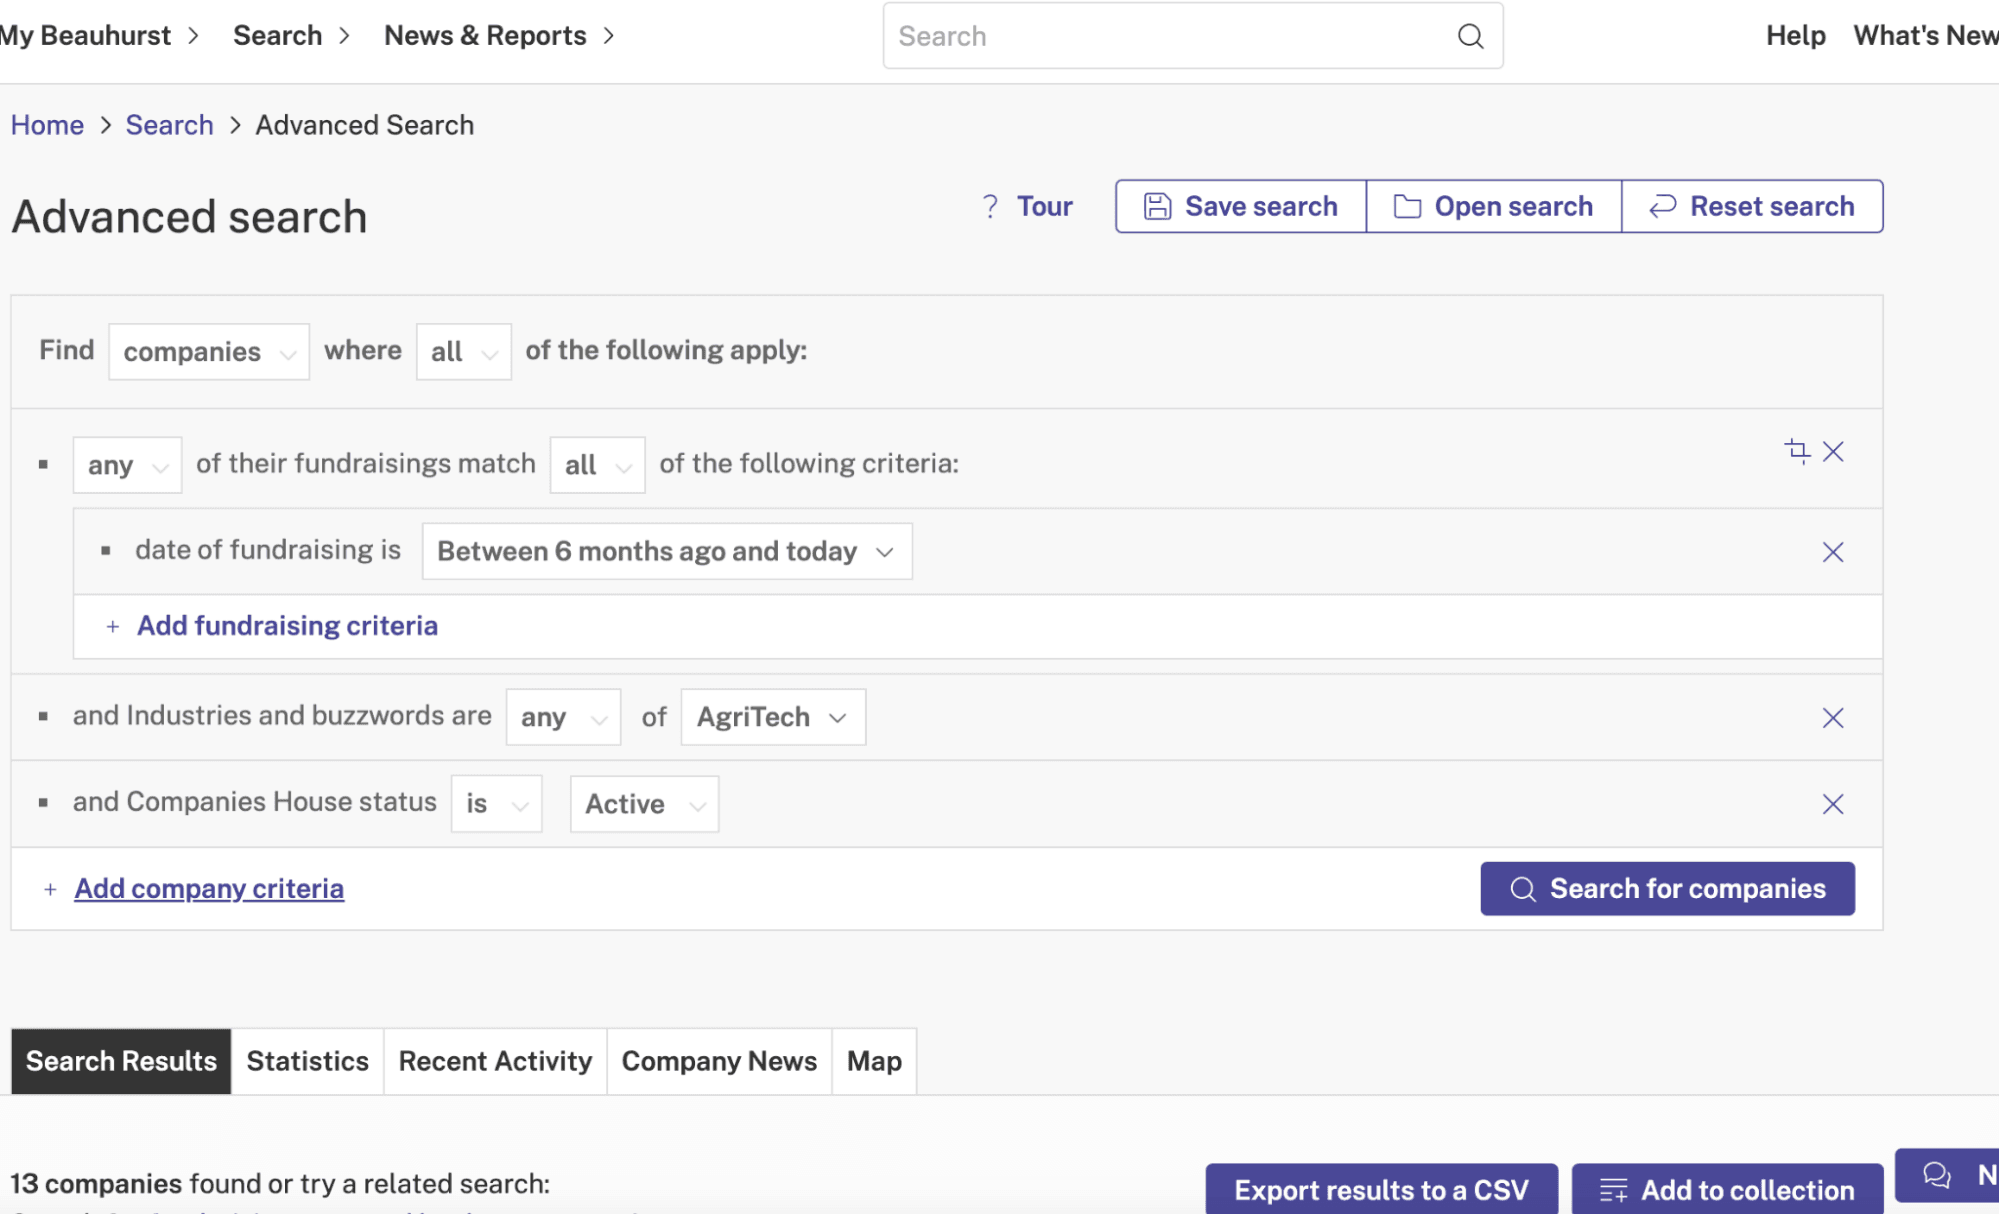Open the Help link
The height and width of the screenshot is (1215, 1999).
(1795, 36)
